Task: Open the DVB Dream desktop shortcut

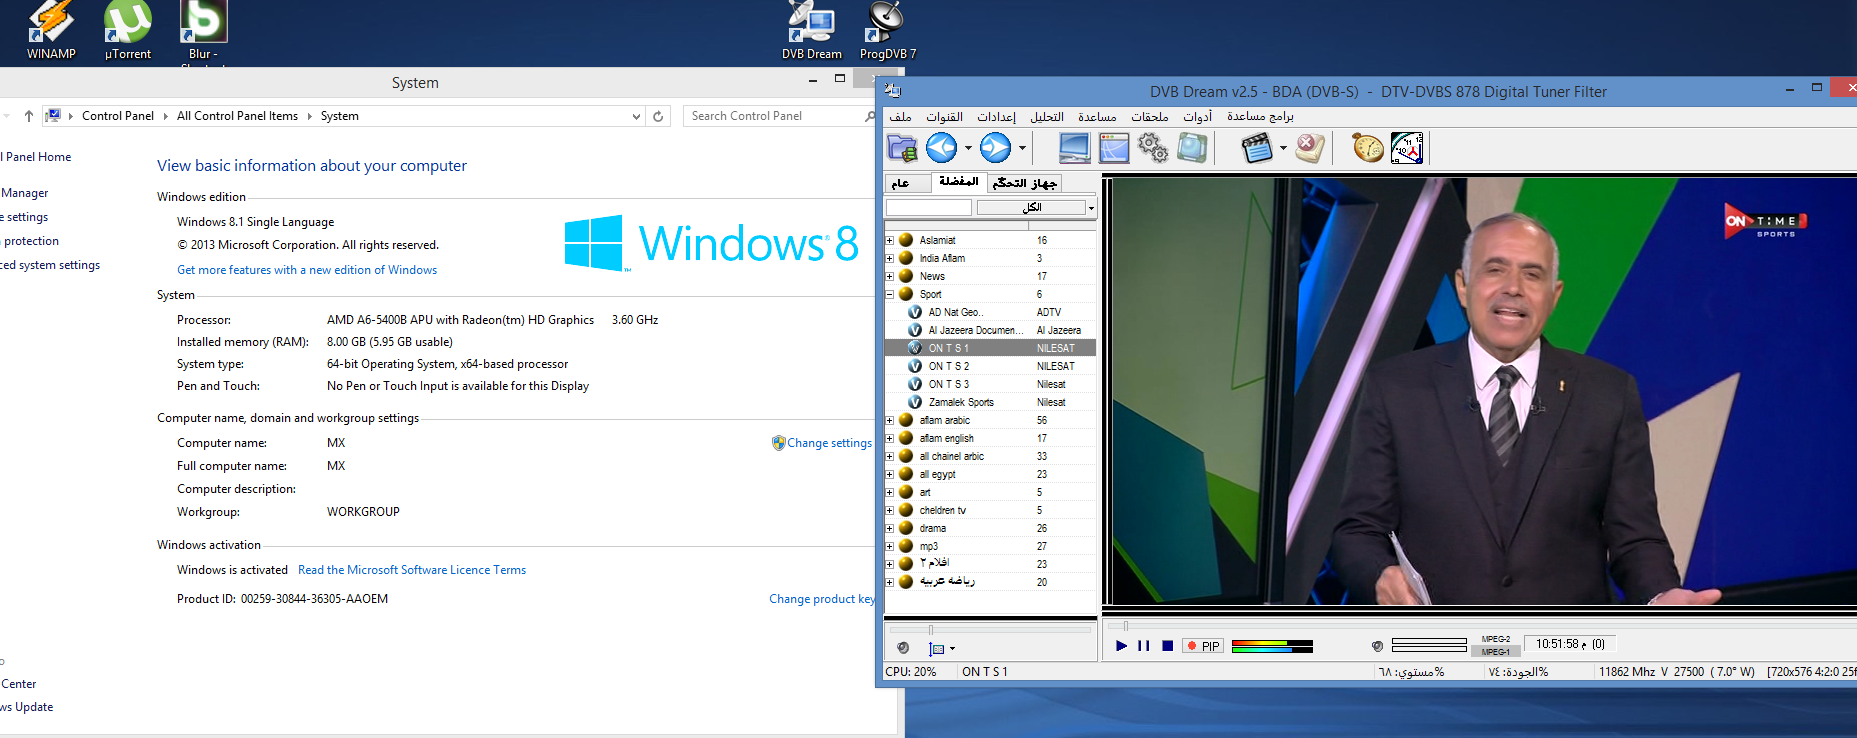Action: [x=811, y=31]
